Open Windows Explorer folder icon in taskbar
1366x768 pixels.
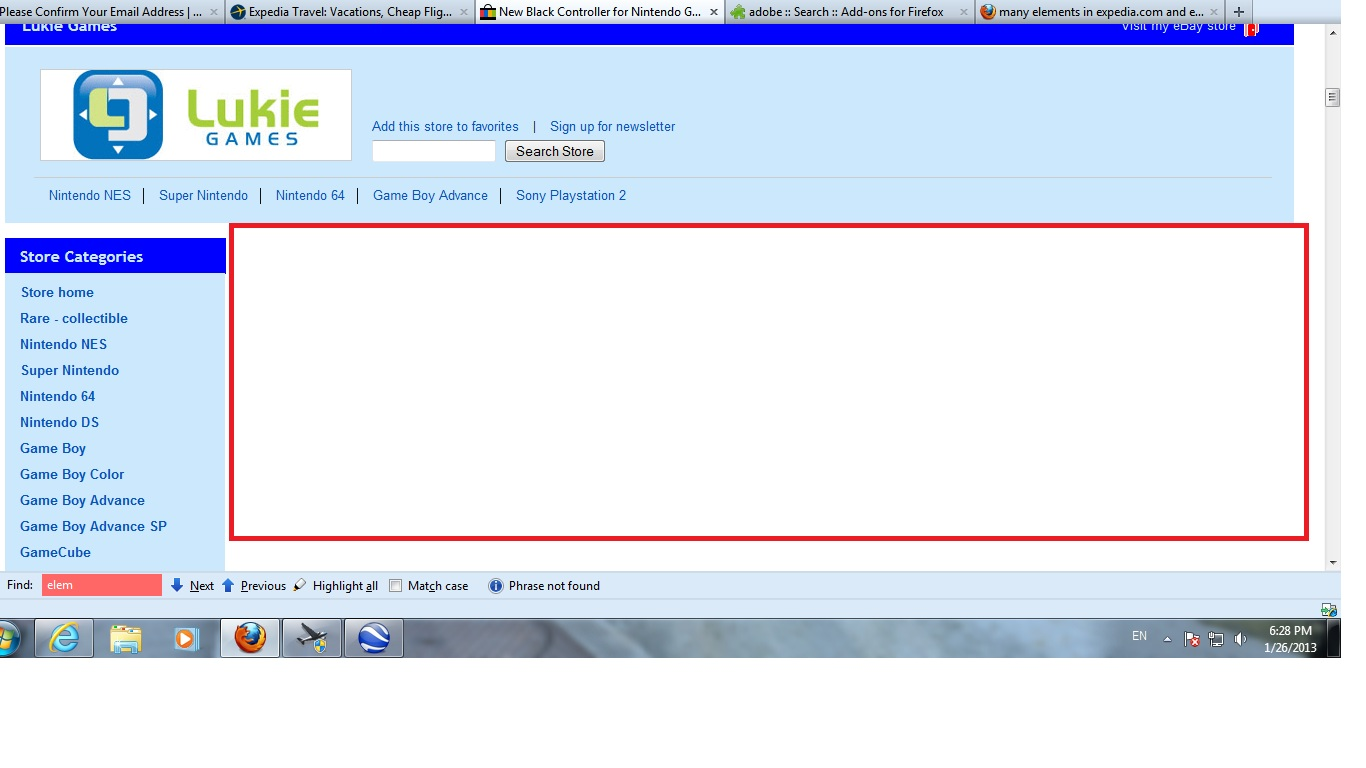point(126,638)
